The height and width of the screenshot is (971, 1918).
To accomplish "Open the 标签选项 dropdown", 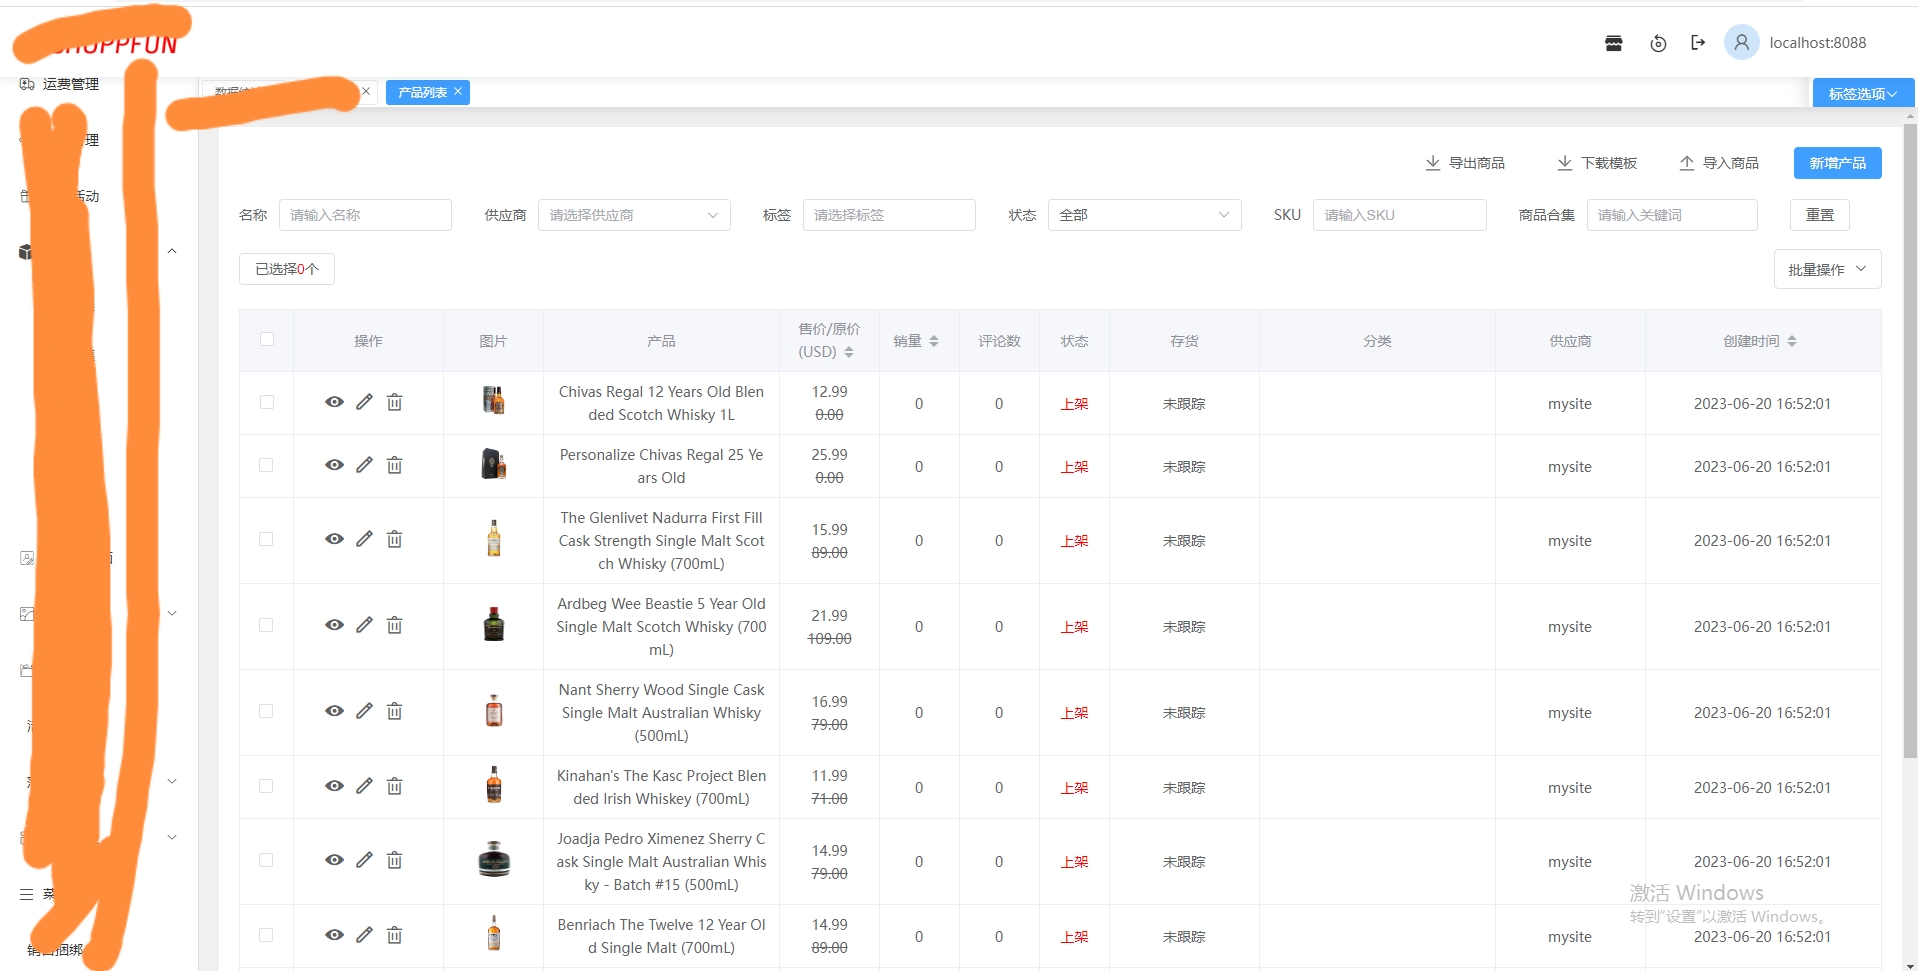I will [x=1863, y=93].
